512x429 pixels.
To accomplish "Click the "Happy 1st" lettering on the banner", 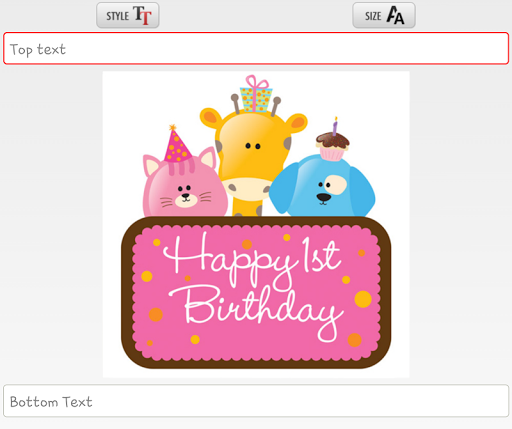I will (252, 260).
